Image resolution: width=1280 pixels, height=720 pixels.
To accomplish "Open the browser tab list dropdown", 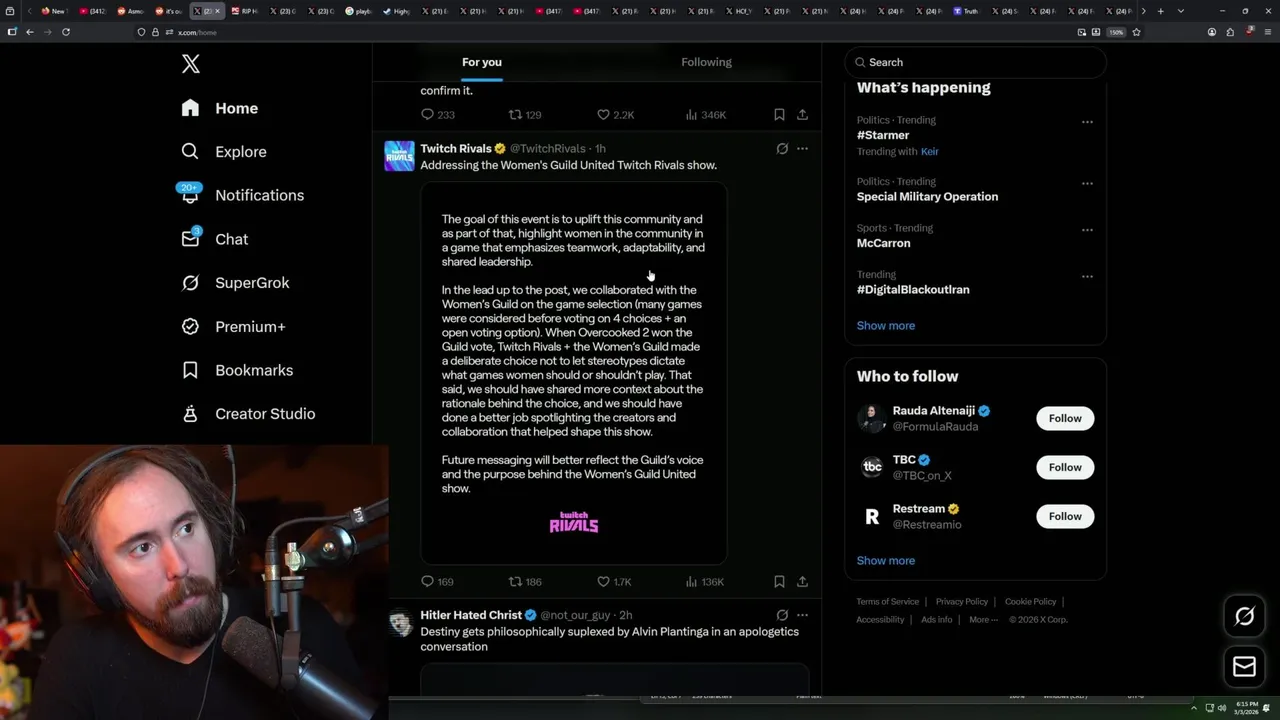I will click(1181, 11).
